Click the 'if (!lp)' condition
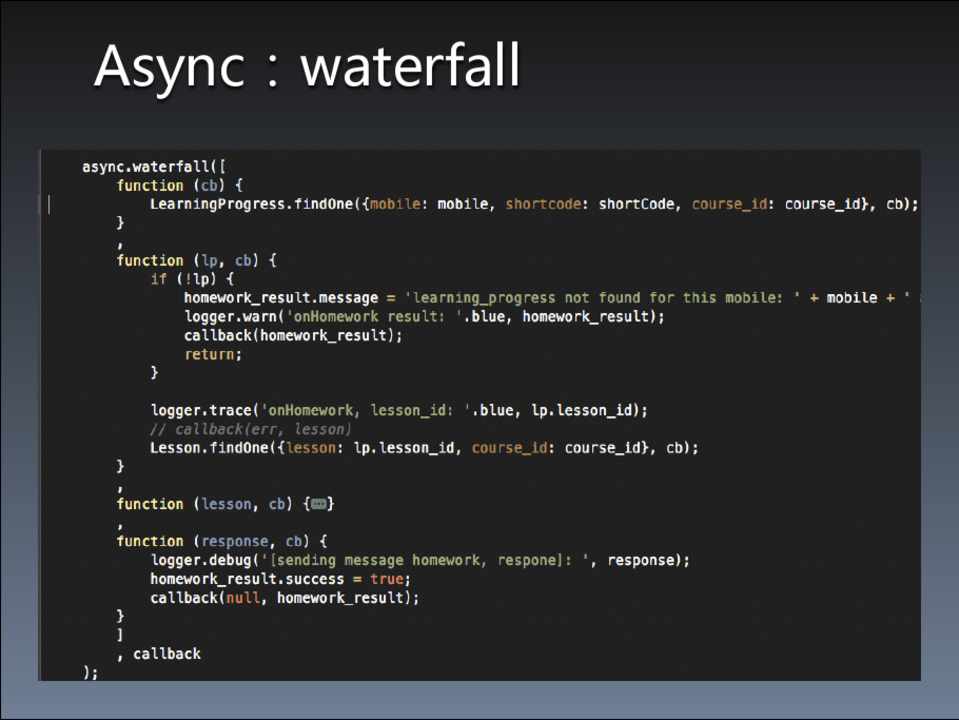This screenshot has width=959, height=720. point(192,279)
